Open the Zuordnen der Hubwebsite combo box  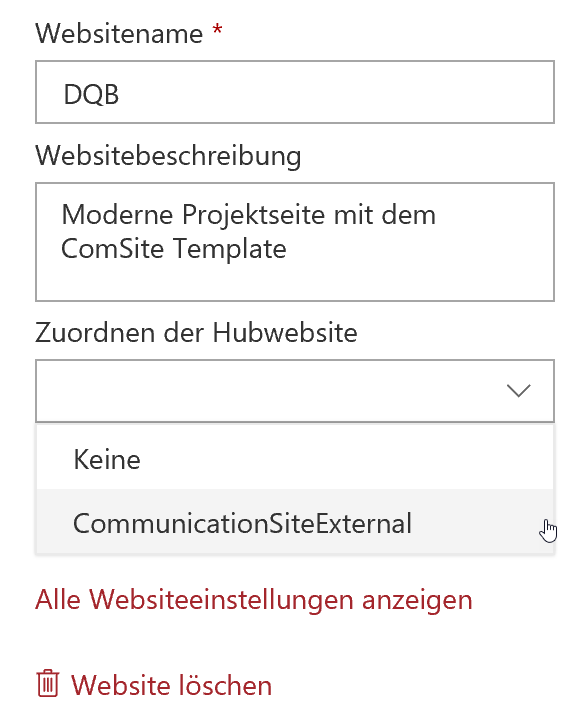[295, 391]
